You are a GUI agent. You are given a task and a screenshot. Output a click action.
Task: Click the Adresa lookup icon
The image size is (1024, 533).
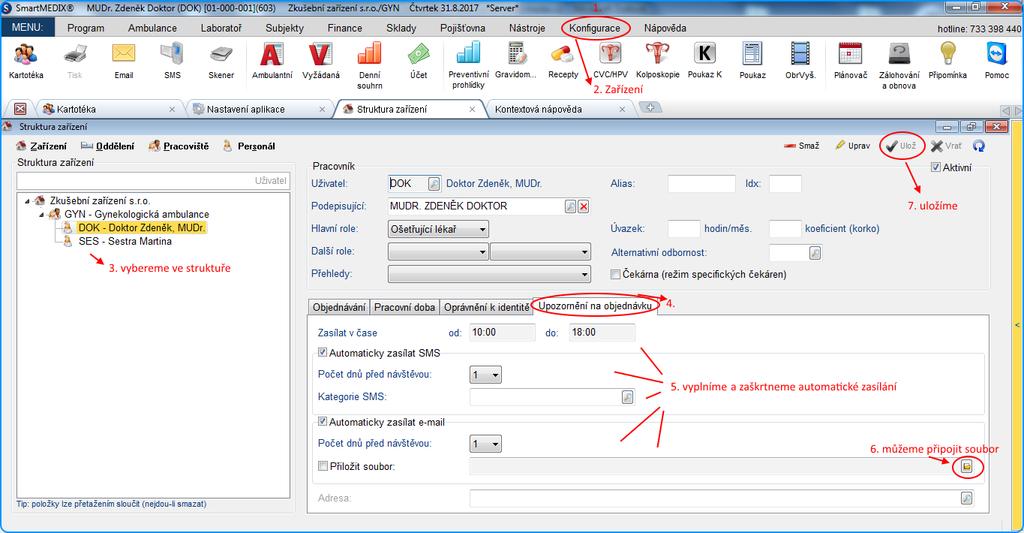pos(967,498)
